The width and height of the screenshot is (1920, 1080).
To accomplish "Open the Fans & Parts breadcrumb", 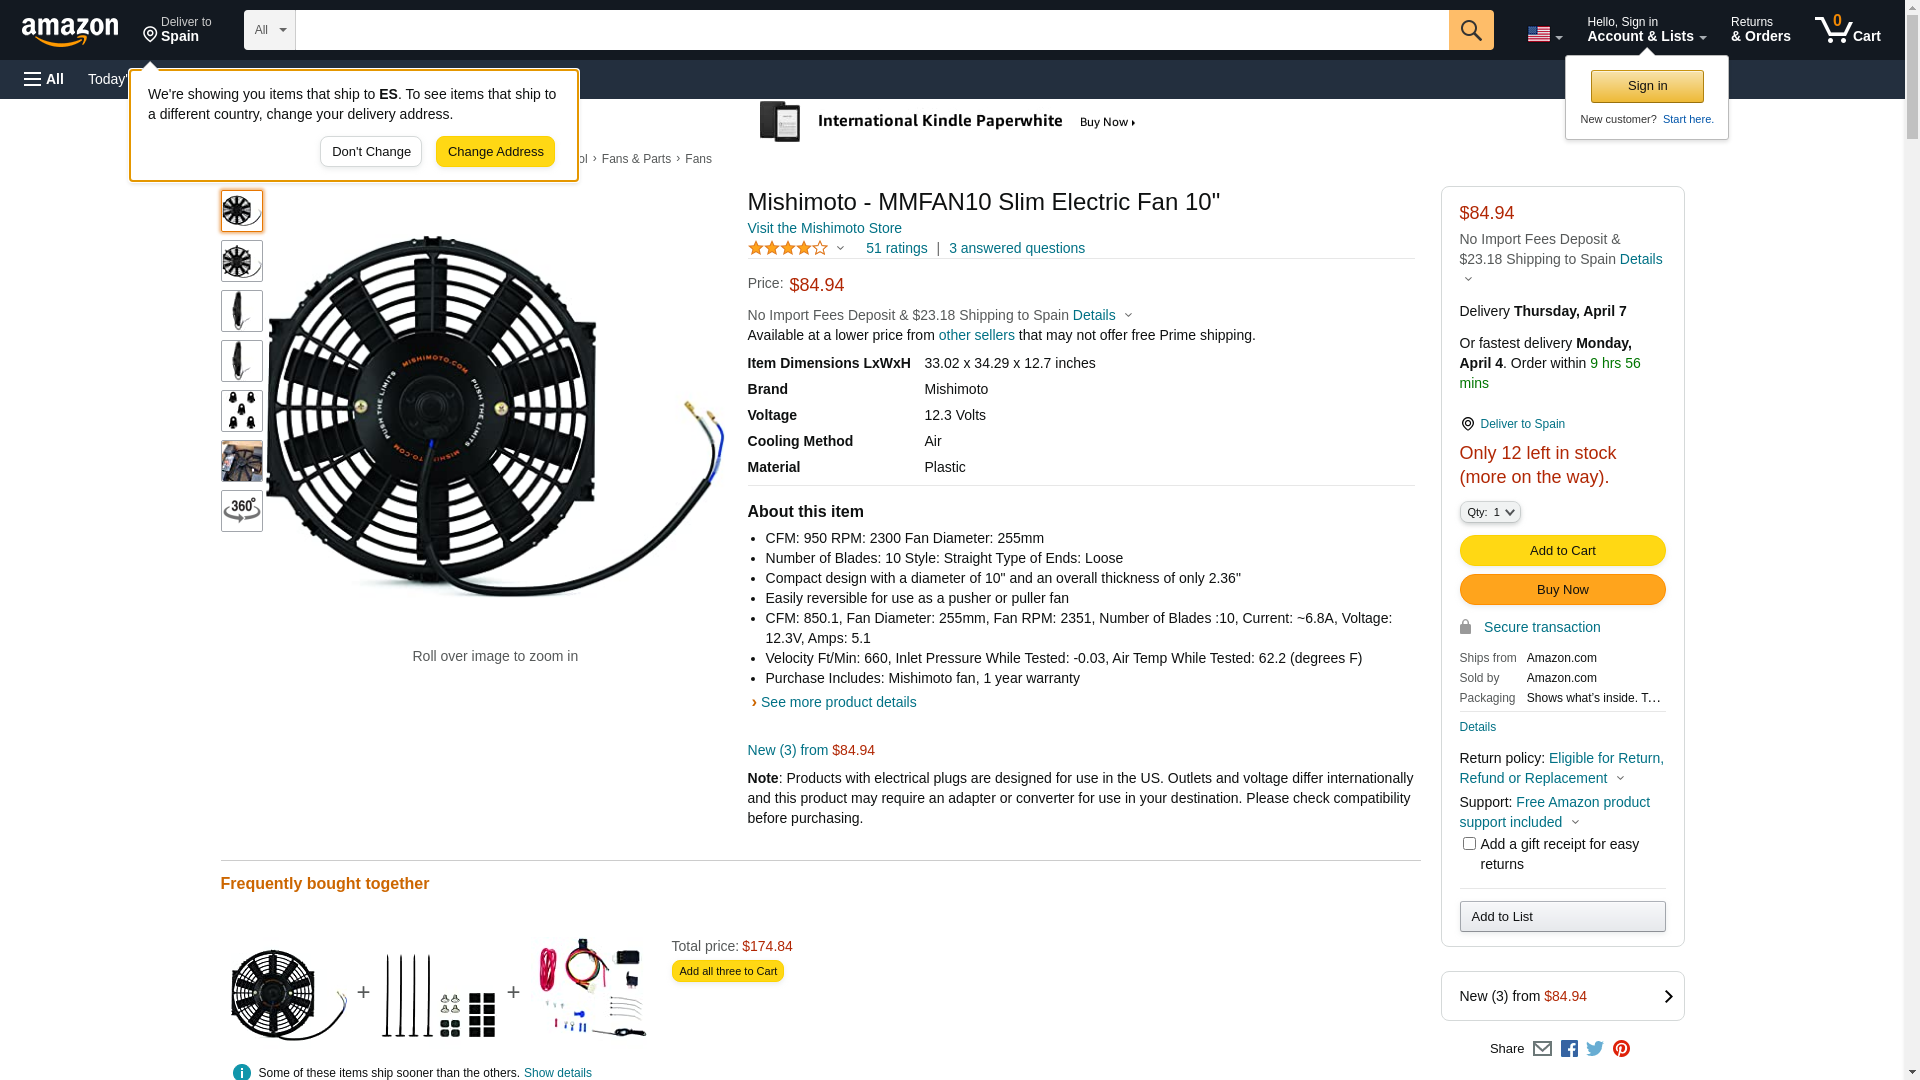I will (636, 159).
